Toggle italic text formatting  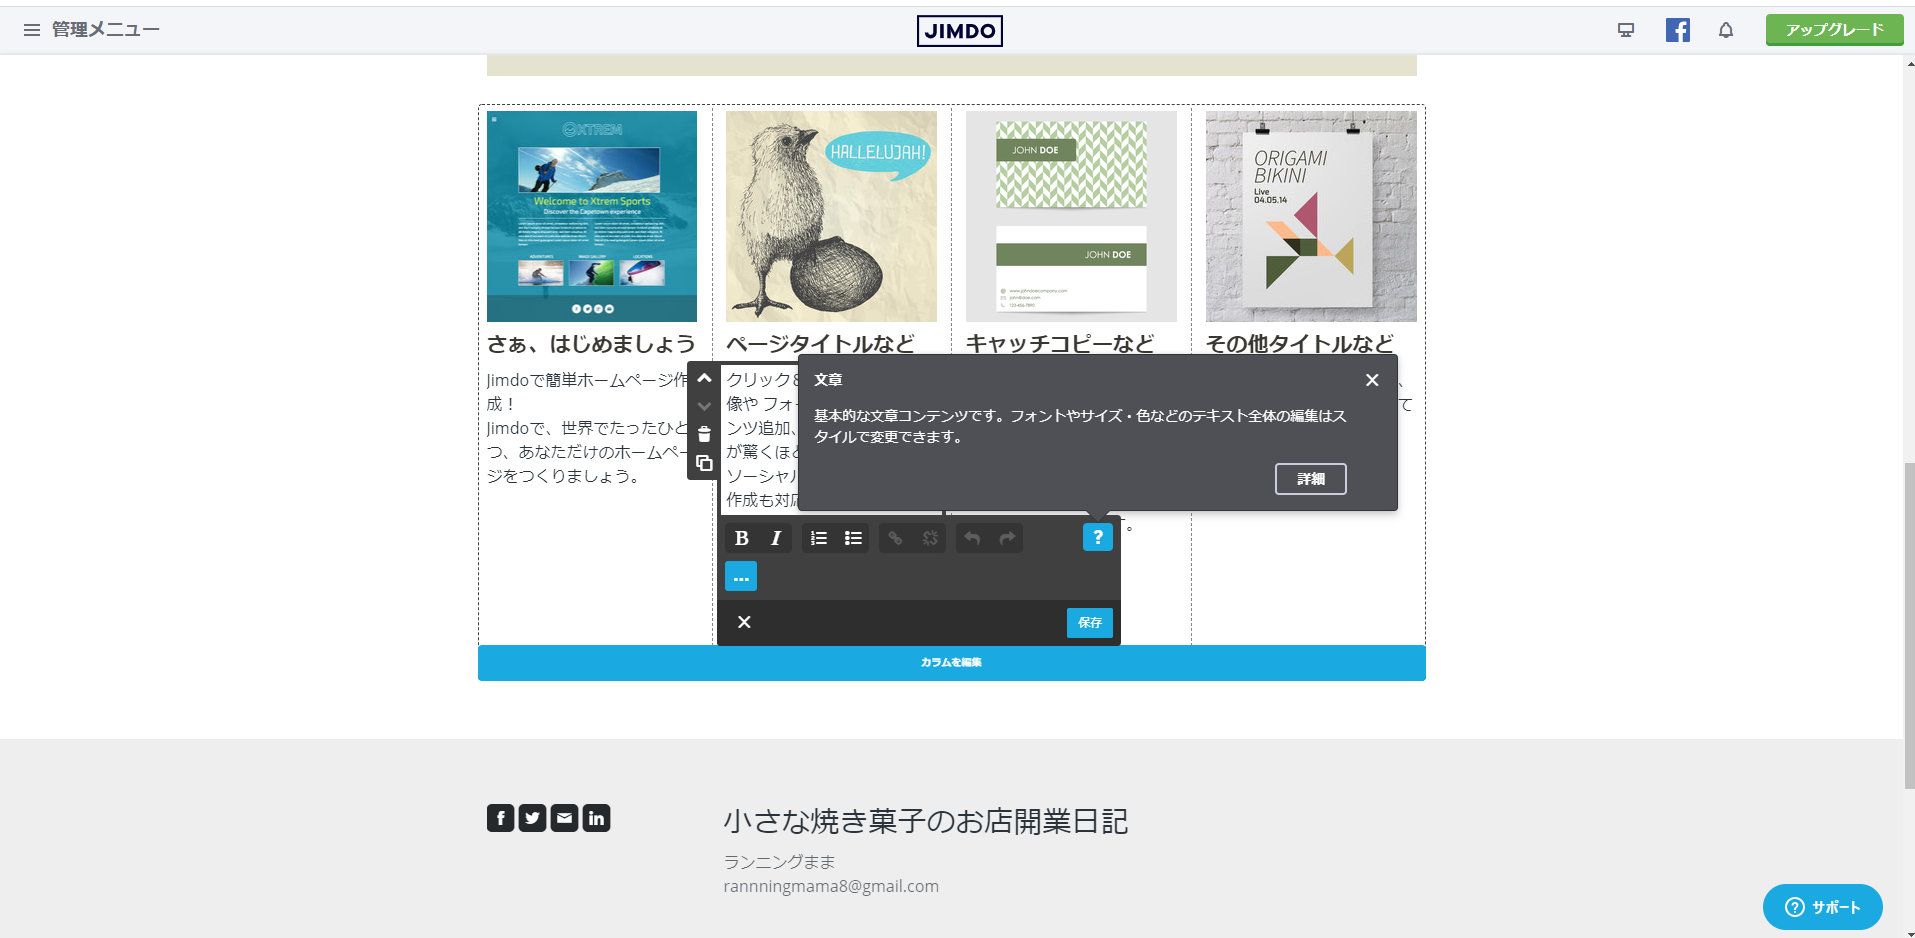[776, 538]
